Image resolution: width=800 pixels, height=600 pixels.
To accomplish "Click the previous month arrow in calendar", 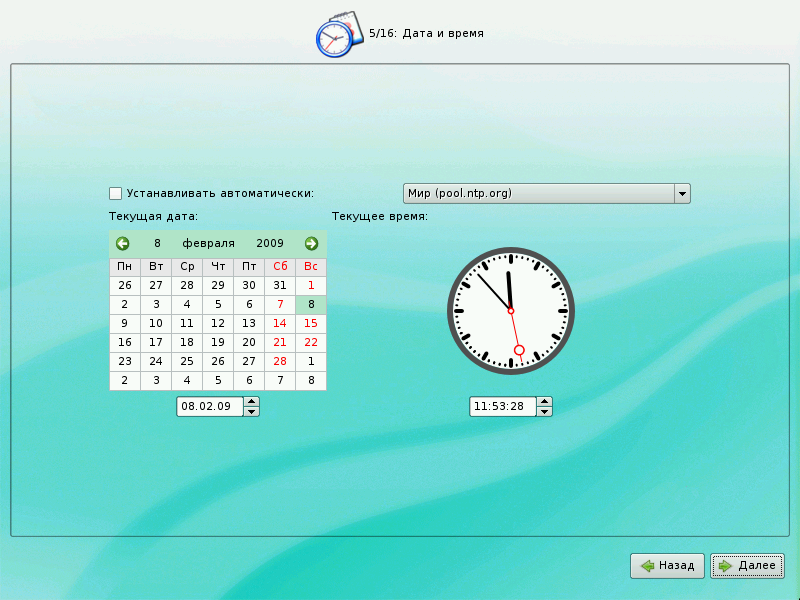I will coord(123,243).
